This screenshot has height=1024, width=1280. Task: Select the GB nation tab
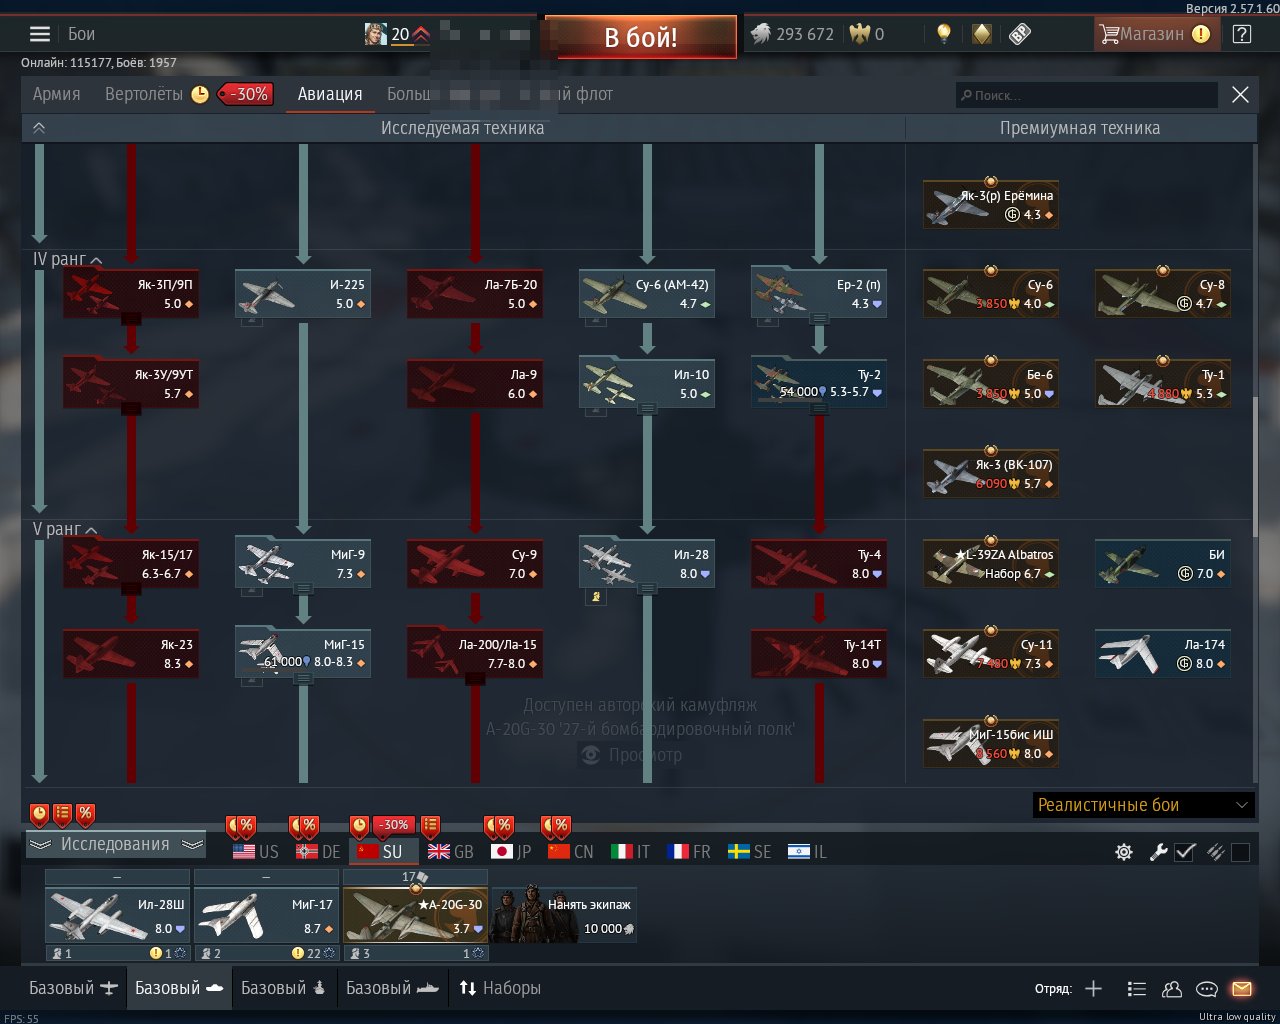pos(451,852)
